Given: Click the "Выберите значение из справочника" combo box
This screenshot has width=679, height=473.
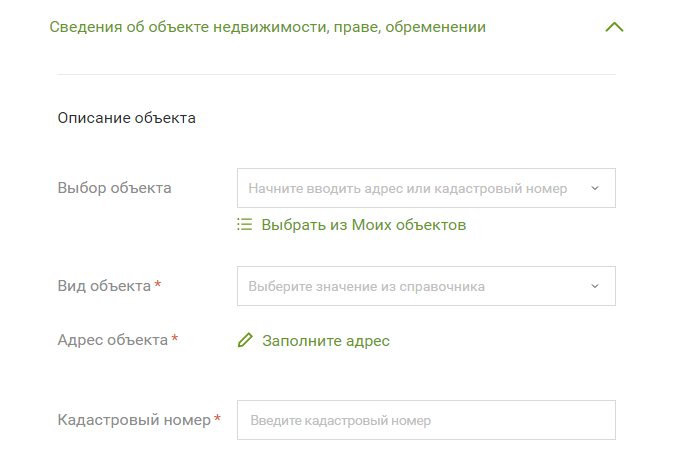Looking at the screenshot, I should pos(410,286).
